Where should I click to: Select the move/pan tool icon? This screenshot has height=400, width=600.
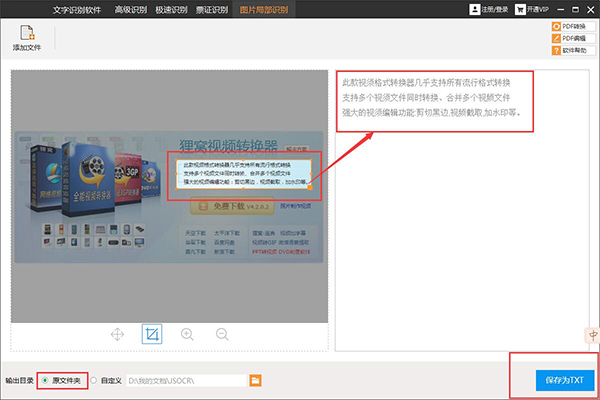(x=117, y=334)
